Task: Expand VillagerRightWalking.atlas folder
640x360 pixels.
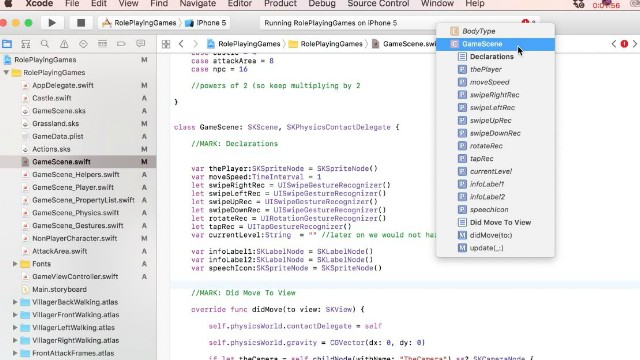Action: 15,340
